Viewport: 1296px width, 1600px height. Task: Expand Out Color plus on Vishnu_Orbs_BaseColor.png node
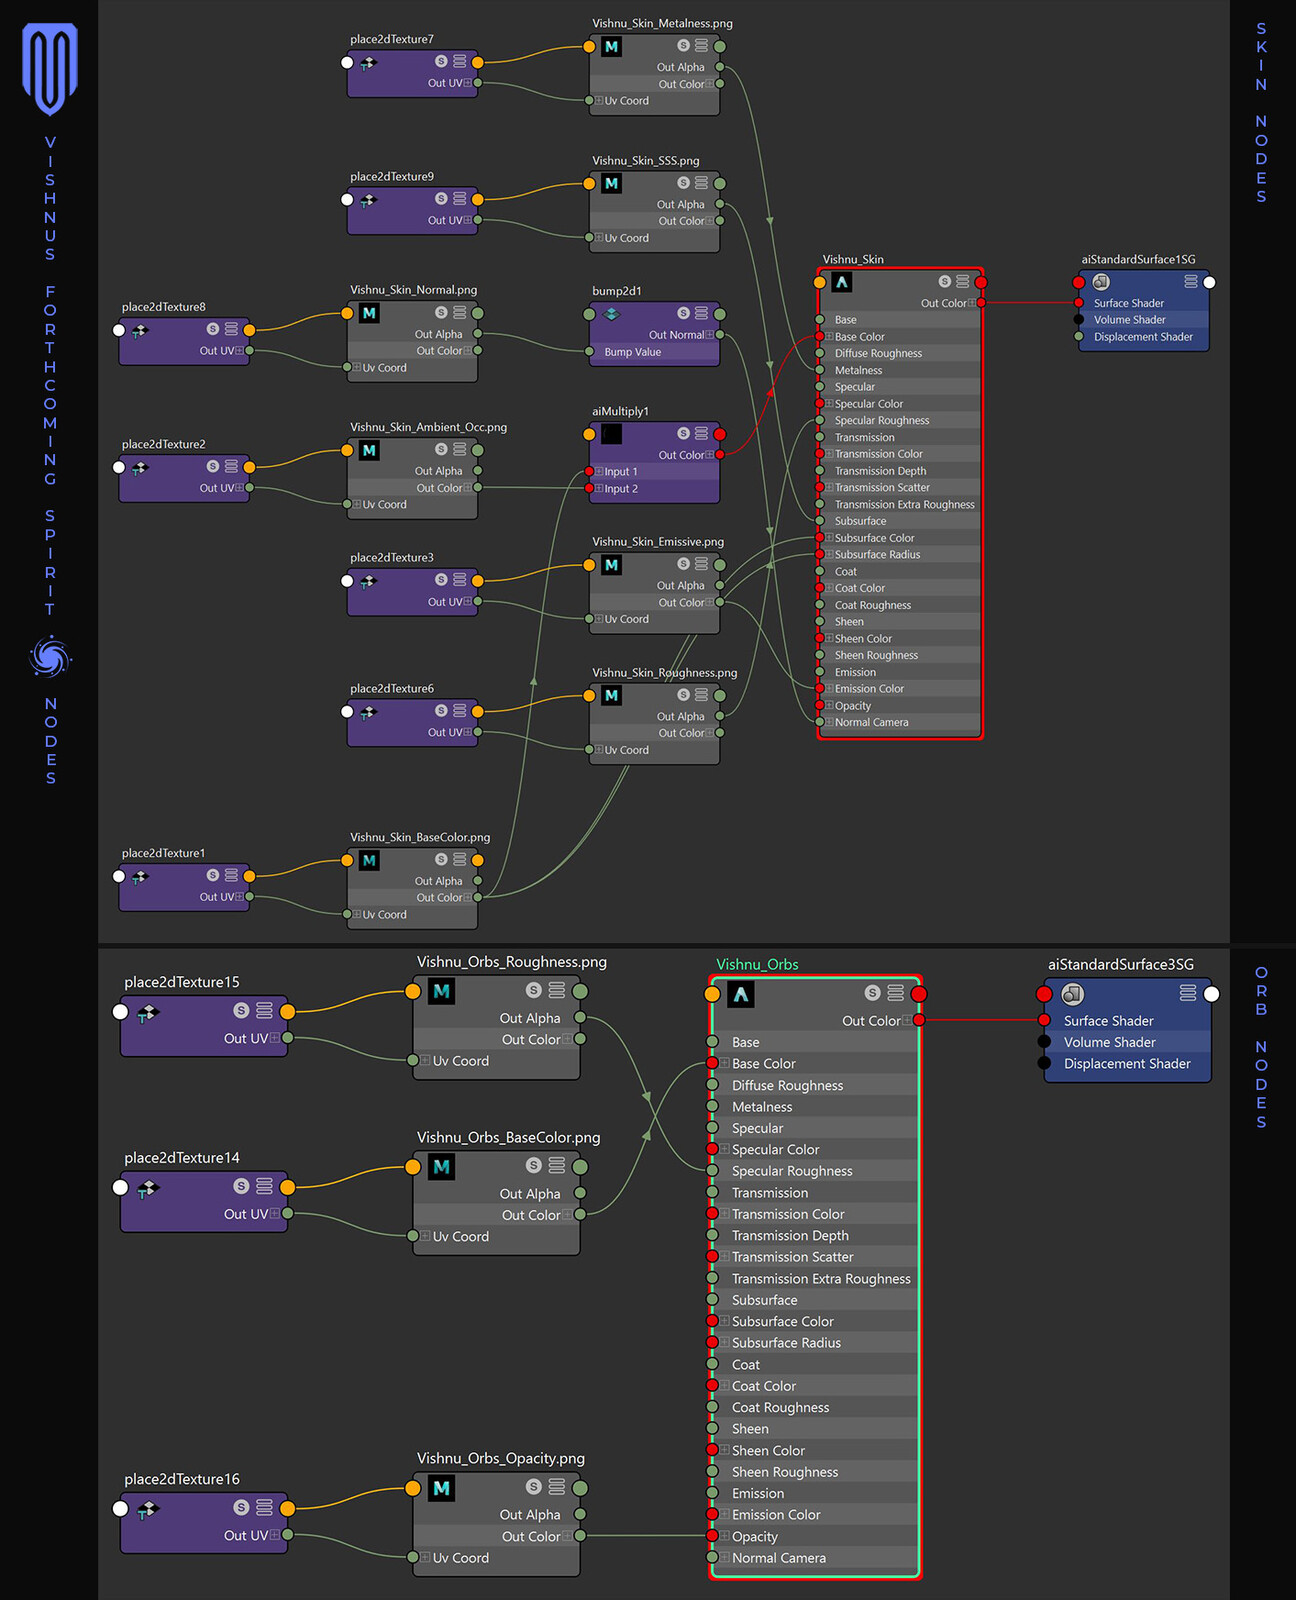pyautogui.click(x=567, y=1214)
